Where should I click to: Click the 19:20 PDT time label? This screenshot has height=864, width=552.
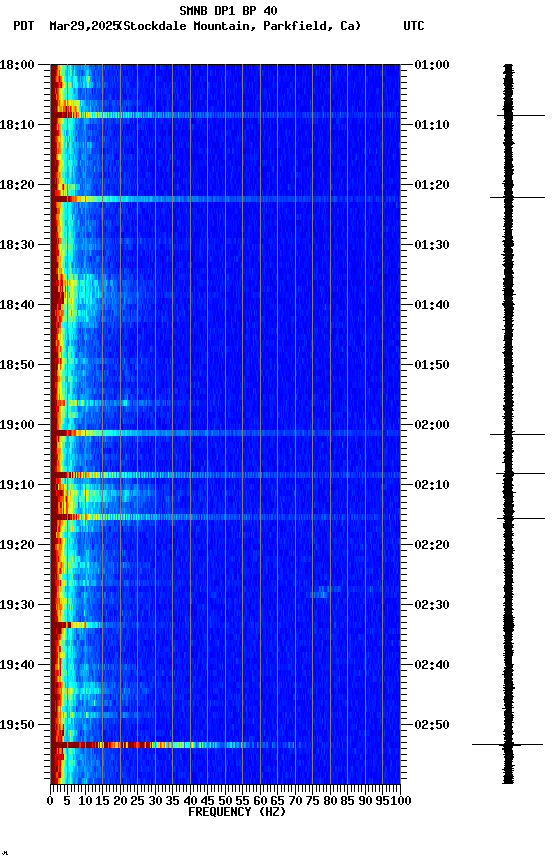[x=17, y=545]
